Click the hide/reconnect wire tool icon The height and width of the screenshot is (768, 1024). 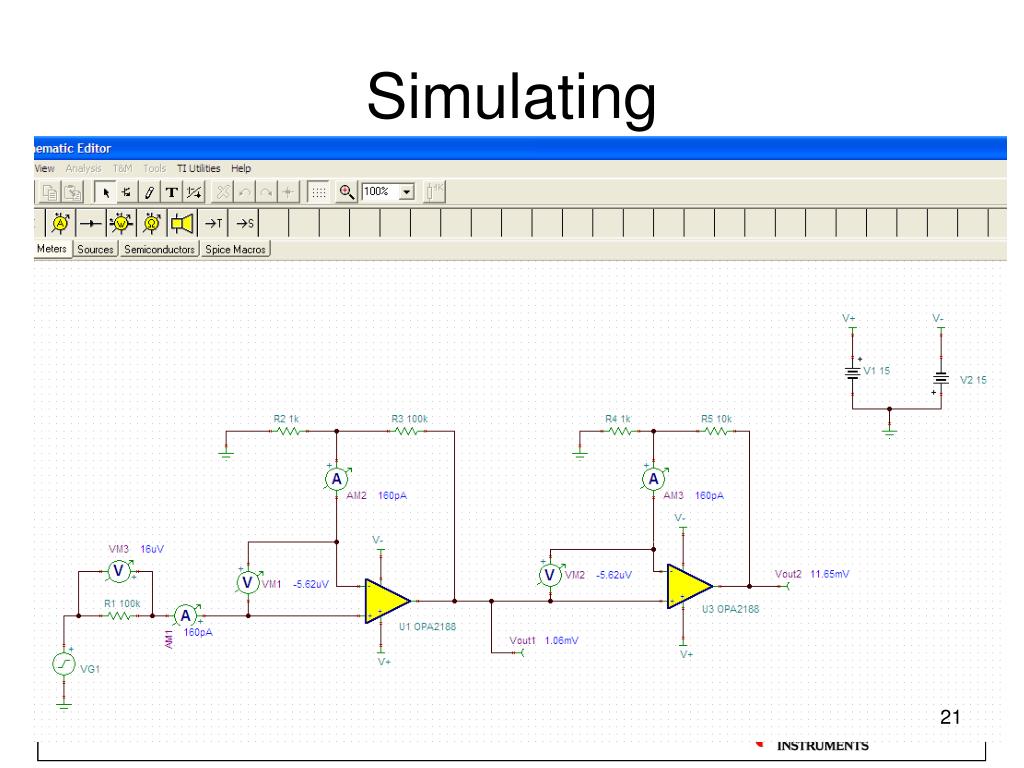tap(194, 192)
